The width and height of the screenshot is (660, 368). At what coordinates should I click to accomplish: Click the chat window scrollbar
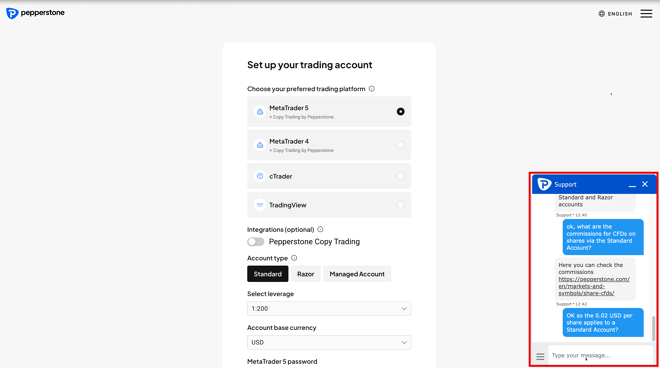[653, 328]
